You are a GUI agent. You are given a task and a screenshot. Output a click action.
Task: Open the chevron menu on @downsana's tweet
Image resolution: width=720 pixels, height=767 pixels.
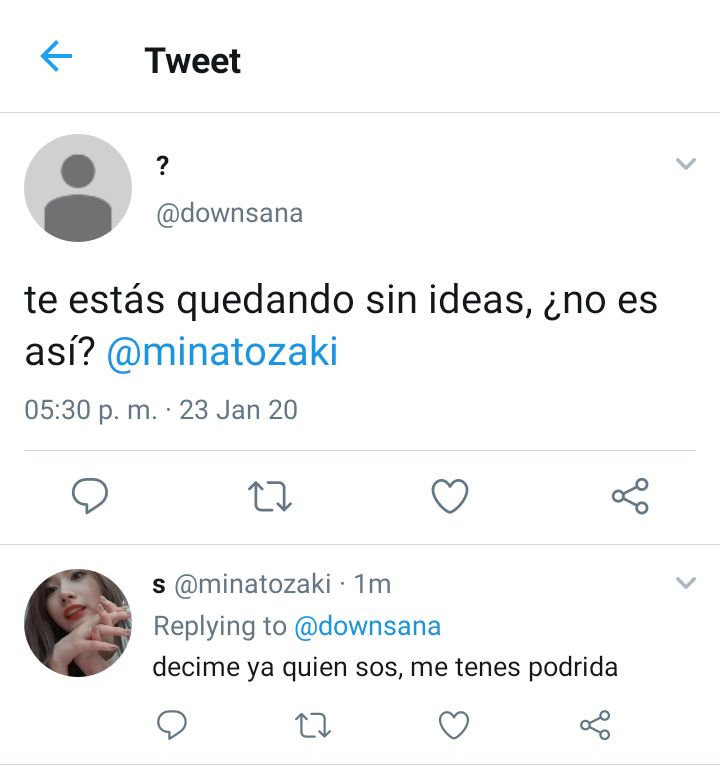pyautogui.click(x=686, y=163)
